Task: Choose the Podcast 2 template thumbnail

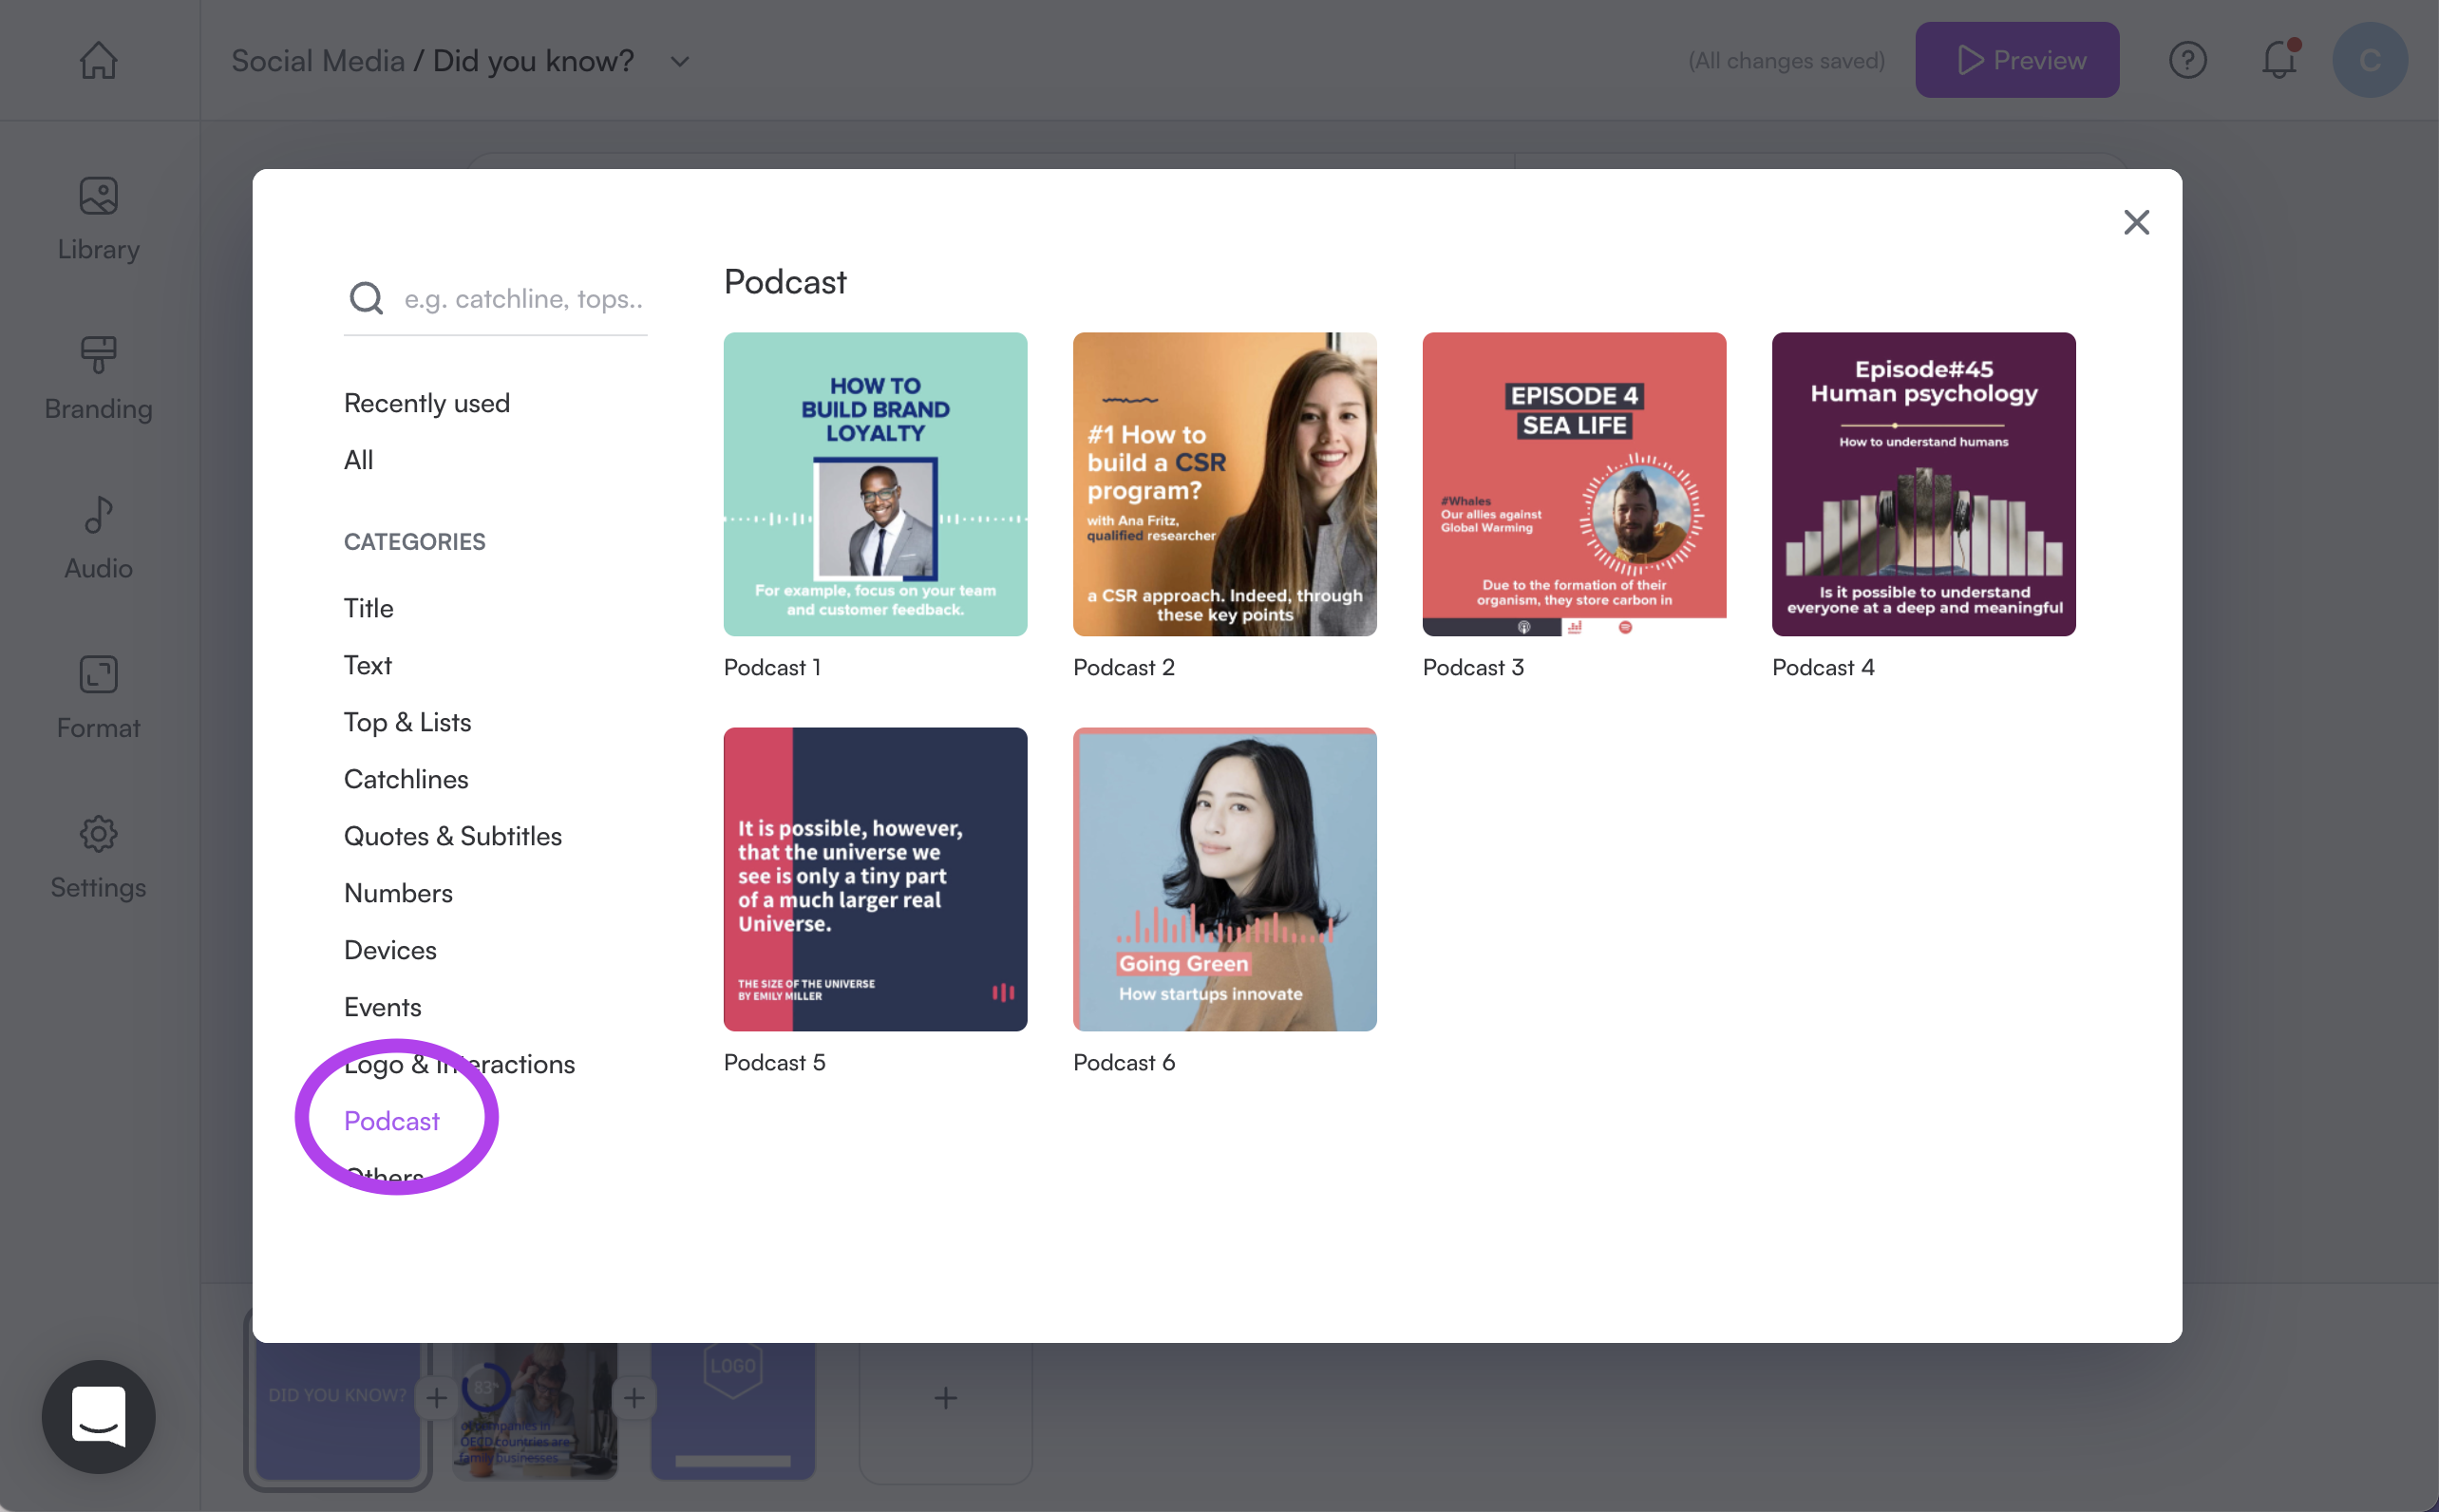Action: tap(1224, 484)
